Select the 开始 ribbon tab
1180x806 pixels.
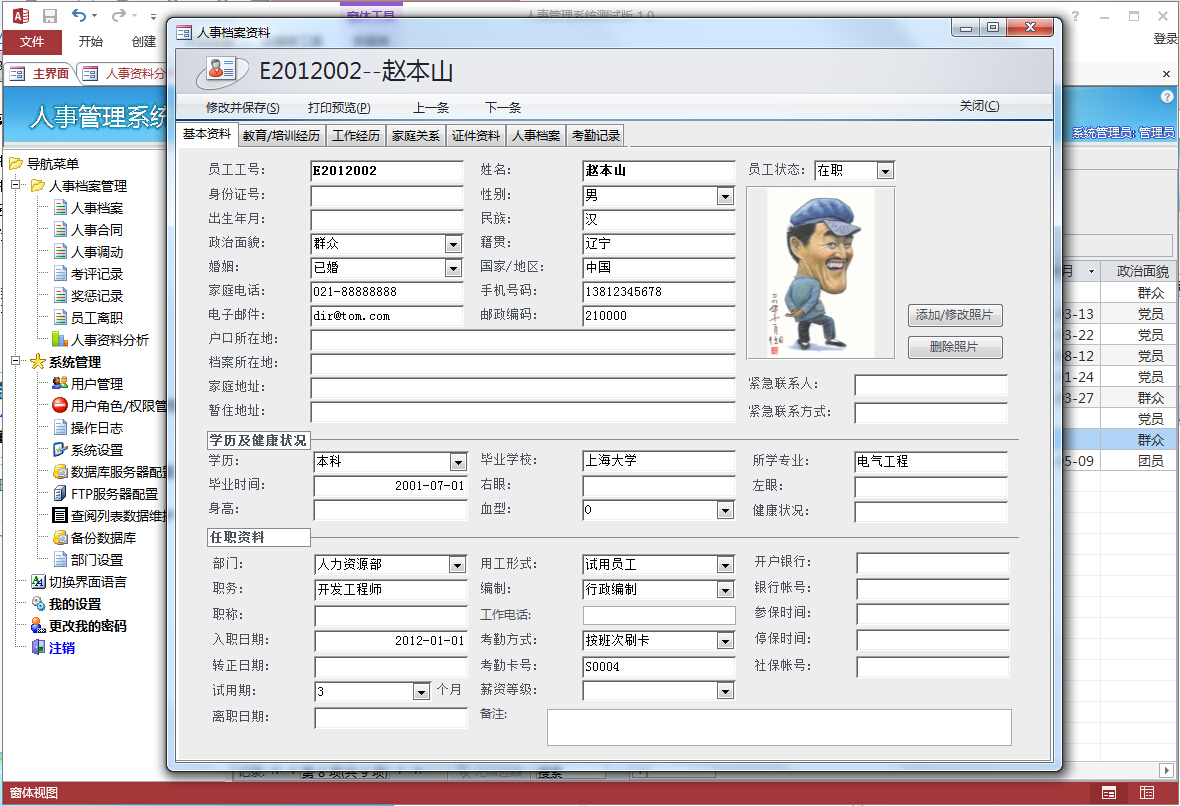tap(93, 41)
